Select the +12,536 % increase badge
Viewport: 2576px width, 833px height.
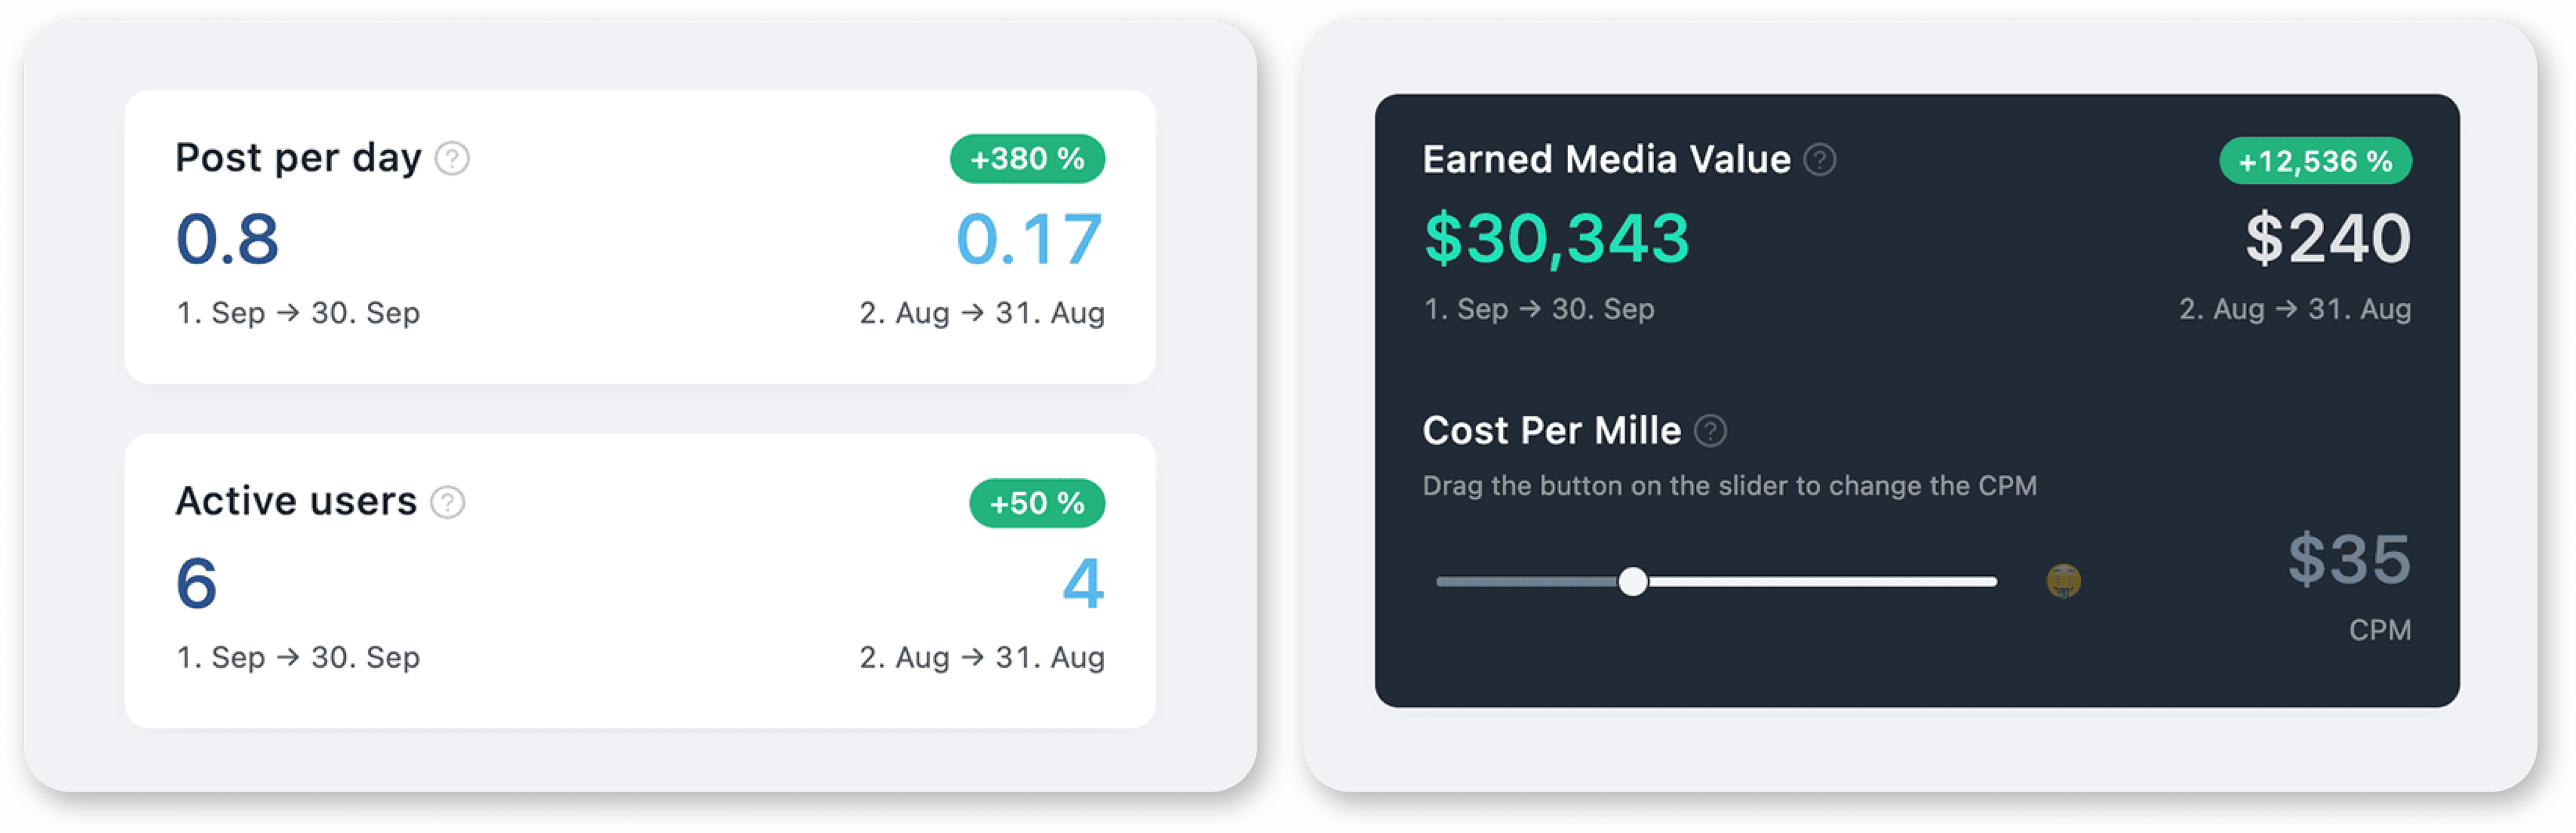pos(2315,161)
